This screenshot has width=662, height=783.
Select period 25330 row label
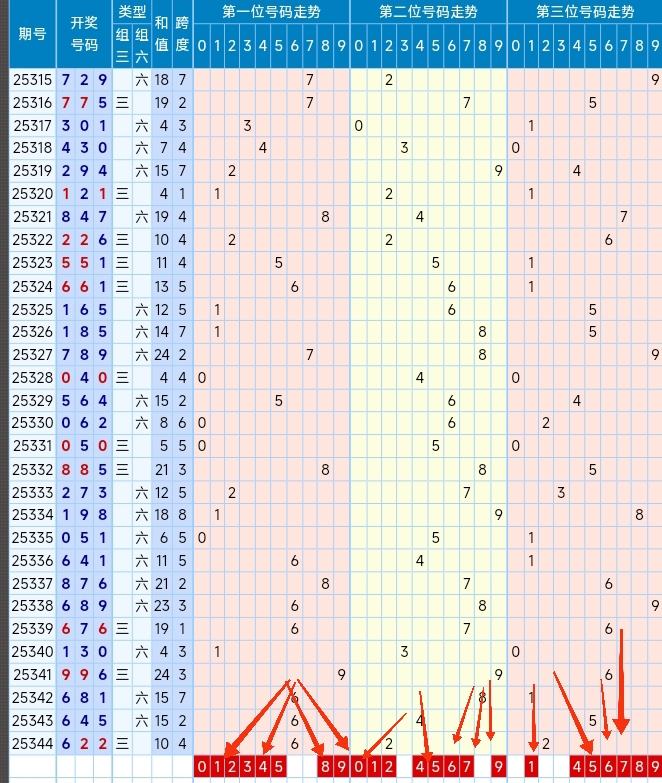[x=32, y=423]
